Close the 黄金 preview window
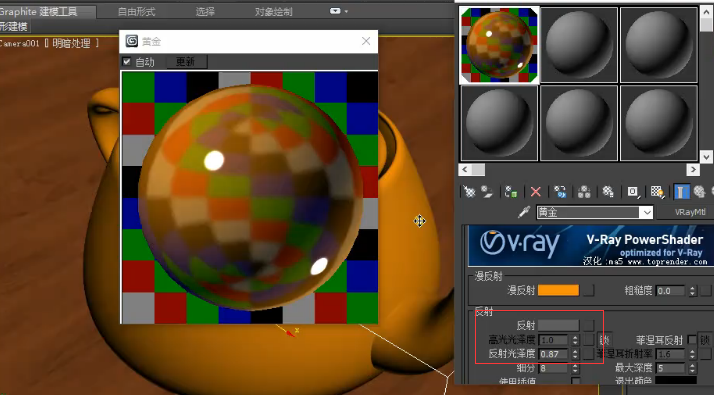Screen dimensions: 714x395 (366, 41)
